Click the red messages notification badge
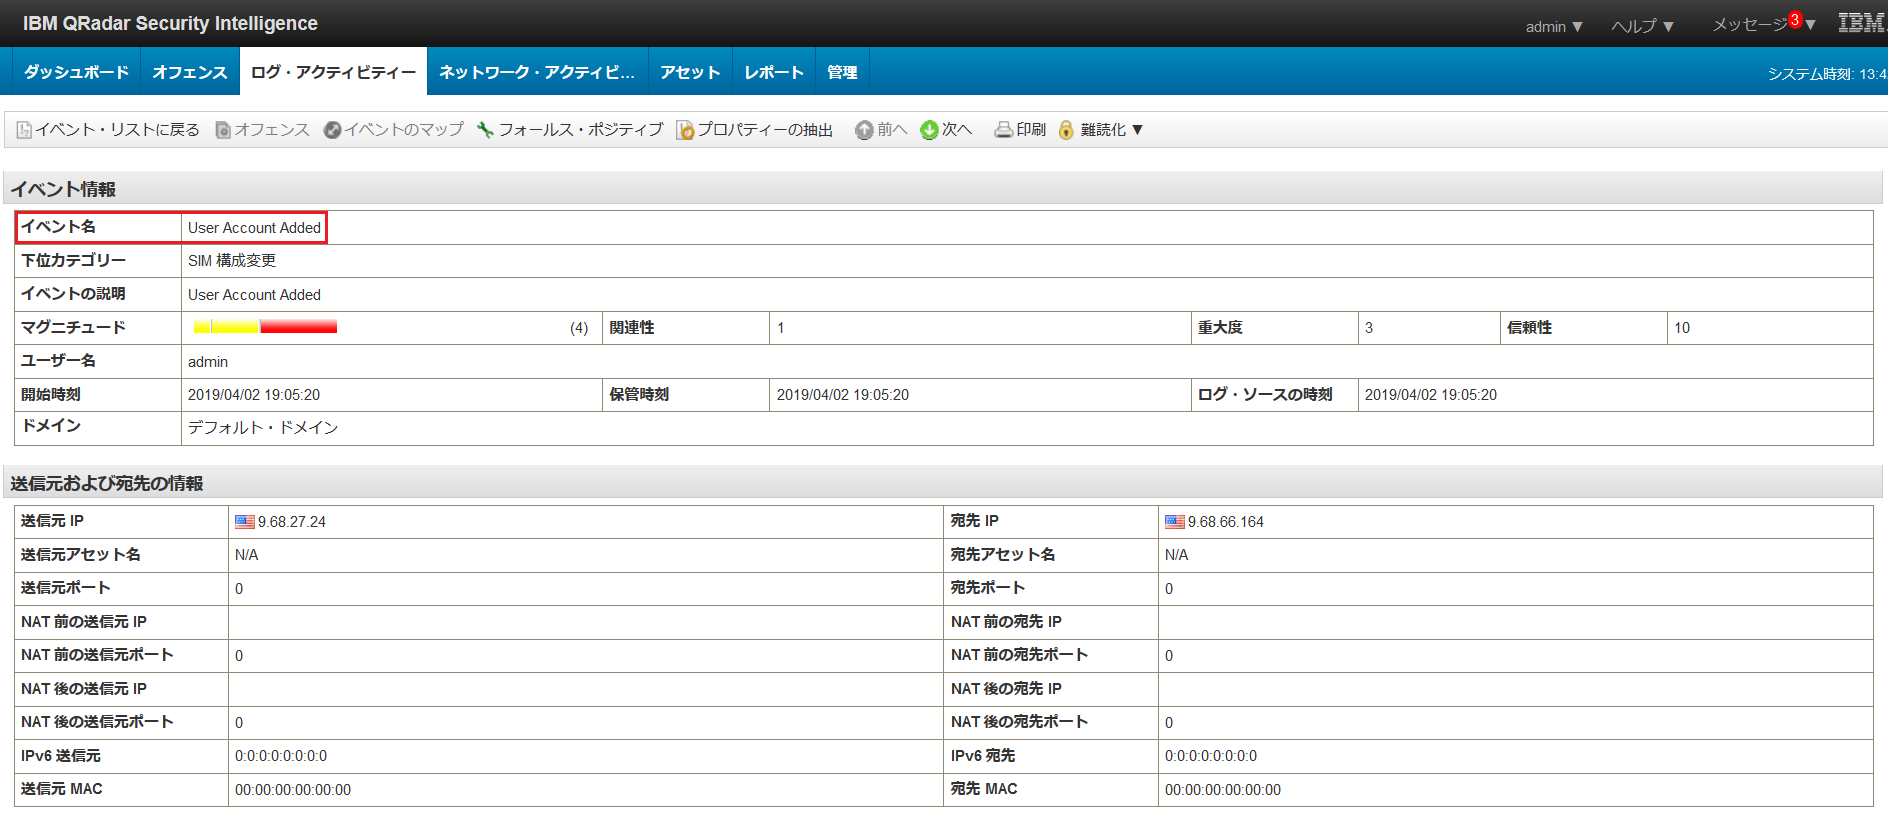1888x816 pixels. 1795,20
